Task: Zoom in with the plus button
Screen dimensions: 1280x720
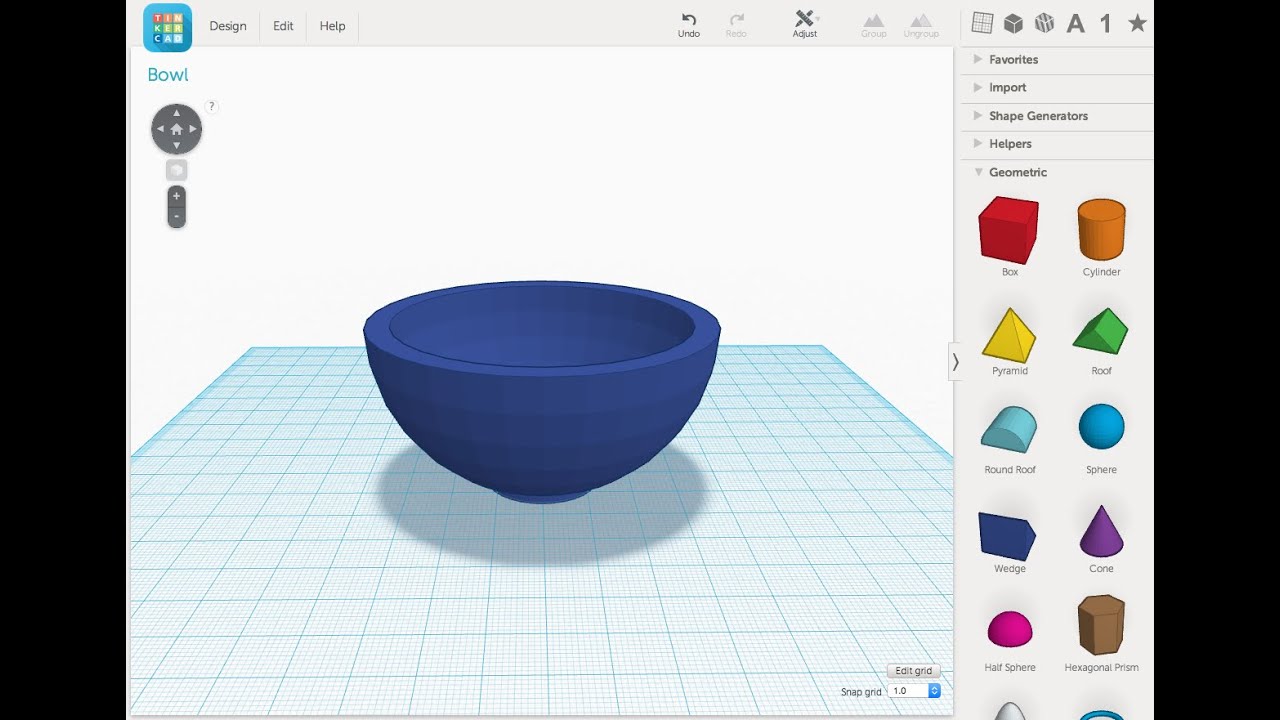Action: pyautogui.click(x=176, y=196)
